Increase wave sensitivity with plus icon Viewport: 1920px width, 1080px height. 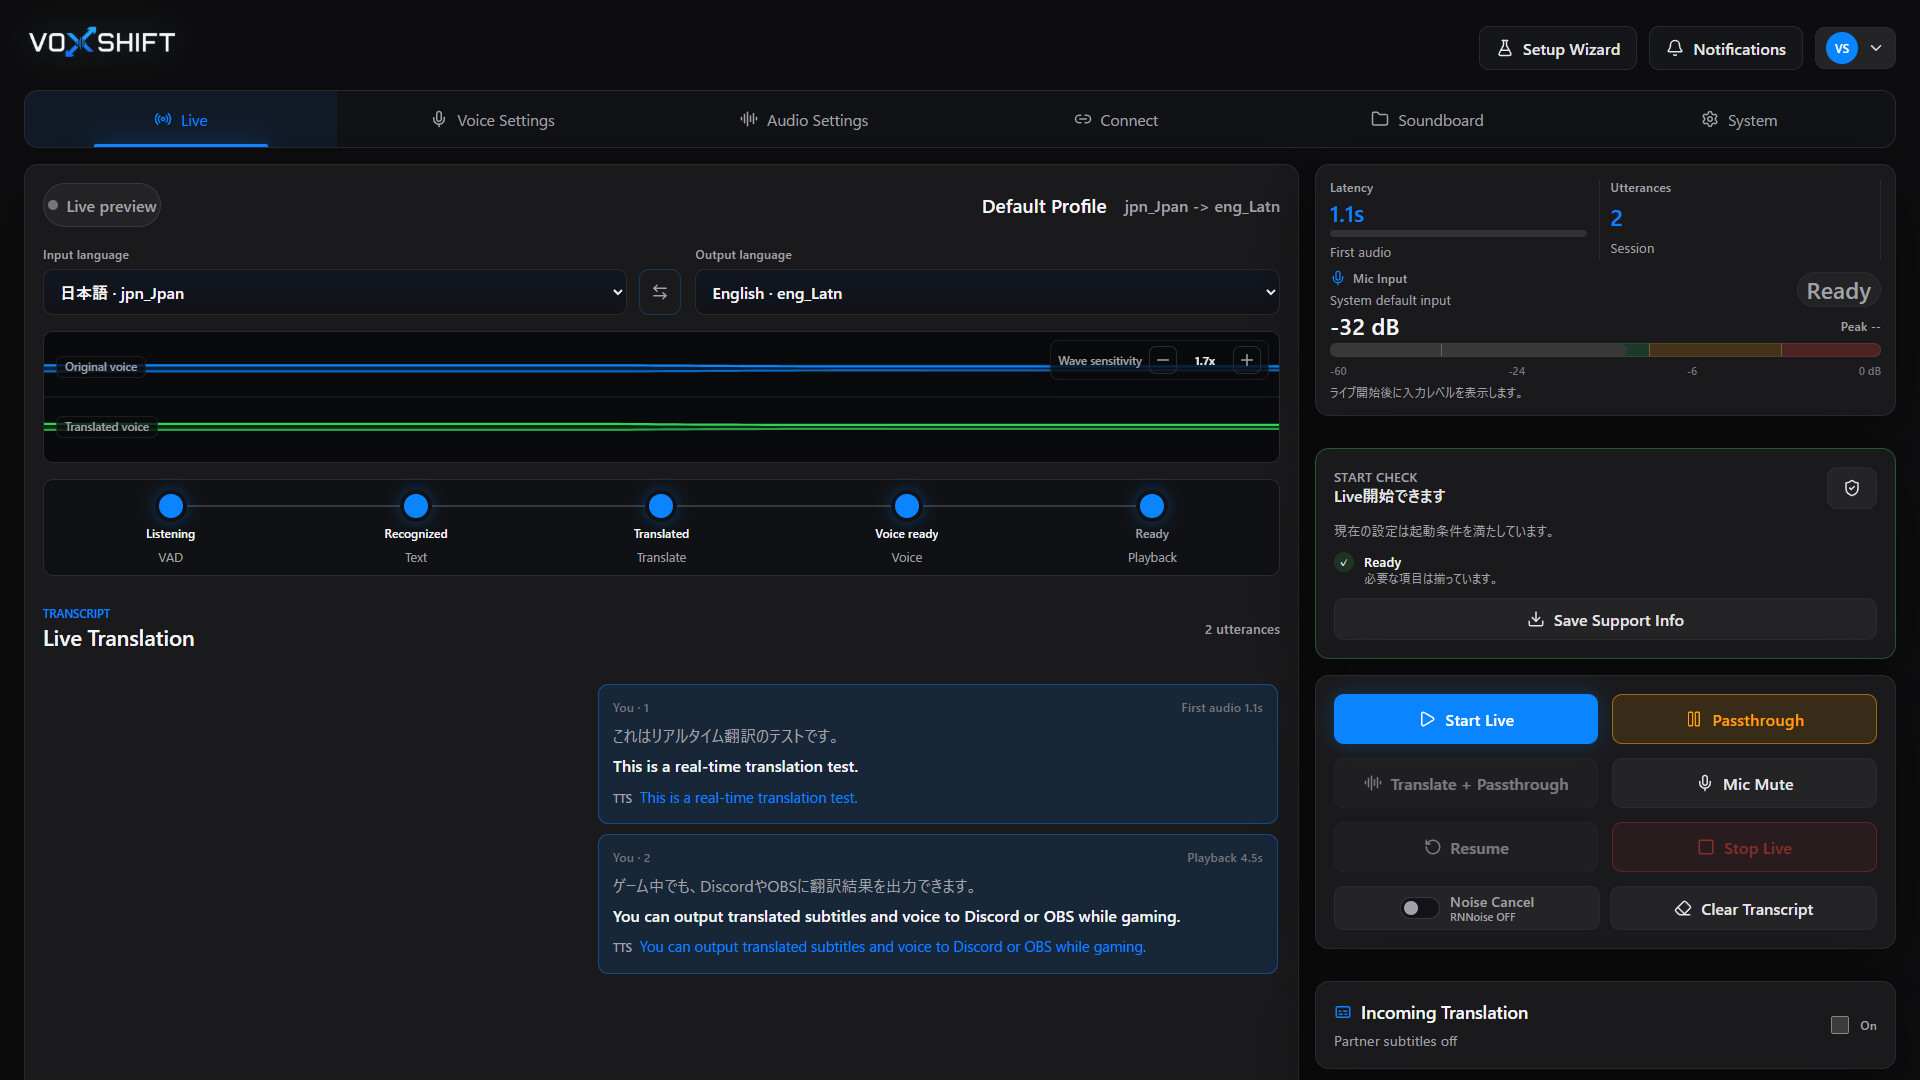pyautogui.click(x=1247, y=360)
